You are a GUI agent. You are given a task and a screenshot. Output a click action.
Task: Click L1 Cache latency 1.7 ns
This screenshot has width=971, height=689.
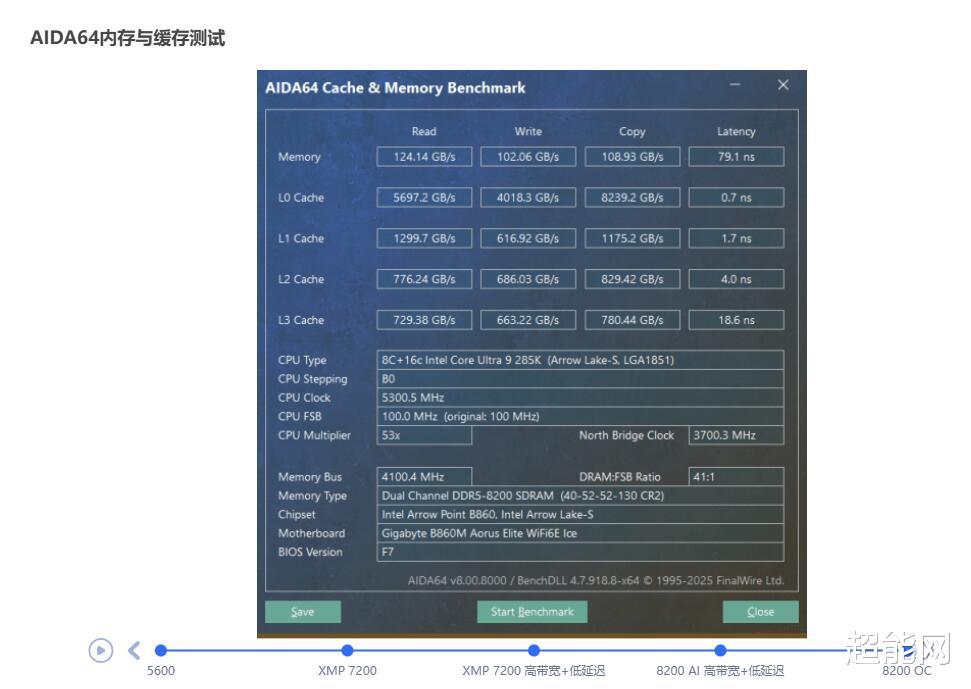pyautogui.click(x=736, y=238)
